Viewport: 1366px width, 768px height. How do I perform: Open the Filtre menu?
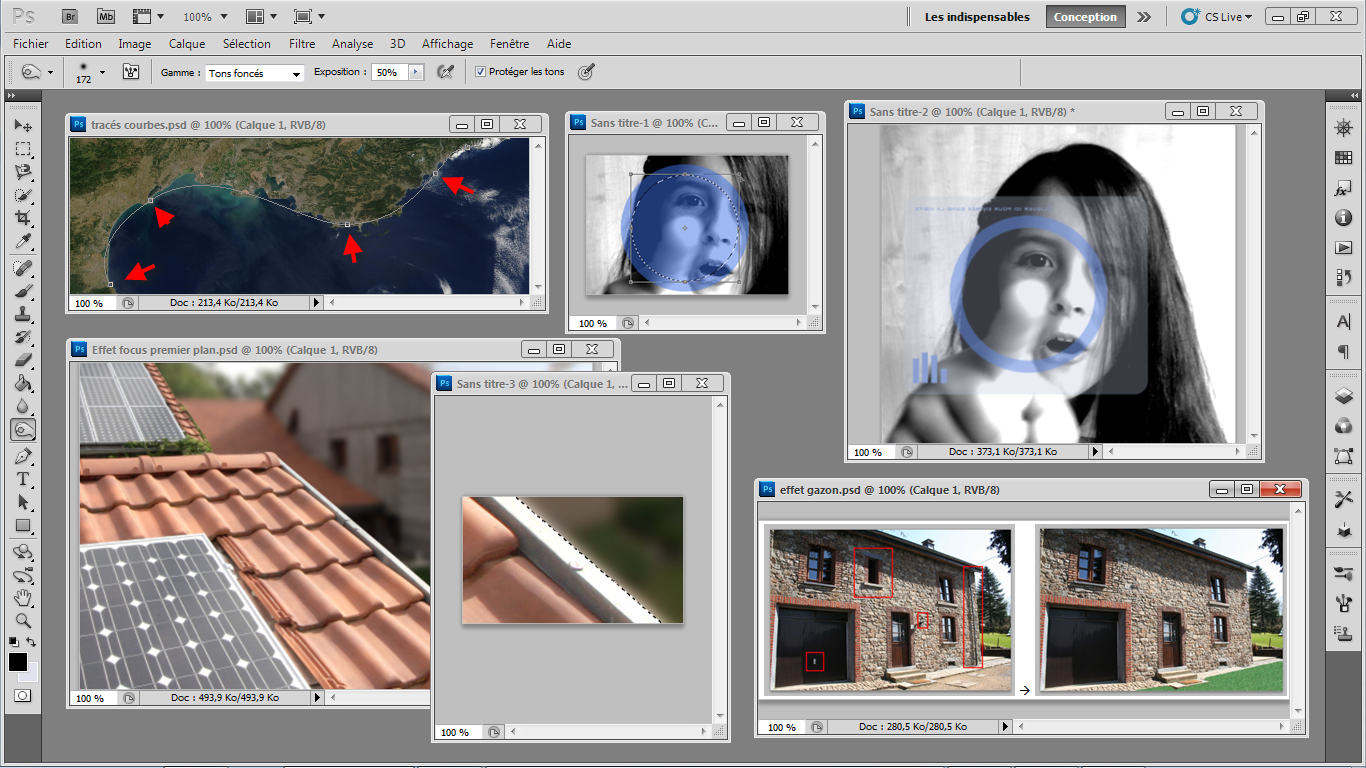tap(301, 44)
